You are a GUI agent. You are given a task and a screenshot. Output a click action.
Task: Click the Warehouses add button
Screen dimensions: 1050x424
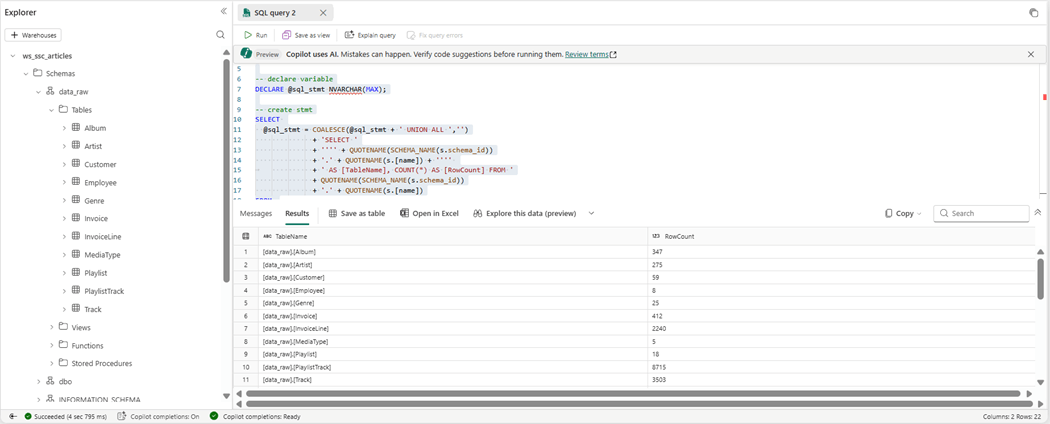click(34, 35)
